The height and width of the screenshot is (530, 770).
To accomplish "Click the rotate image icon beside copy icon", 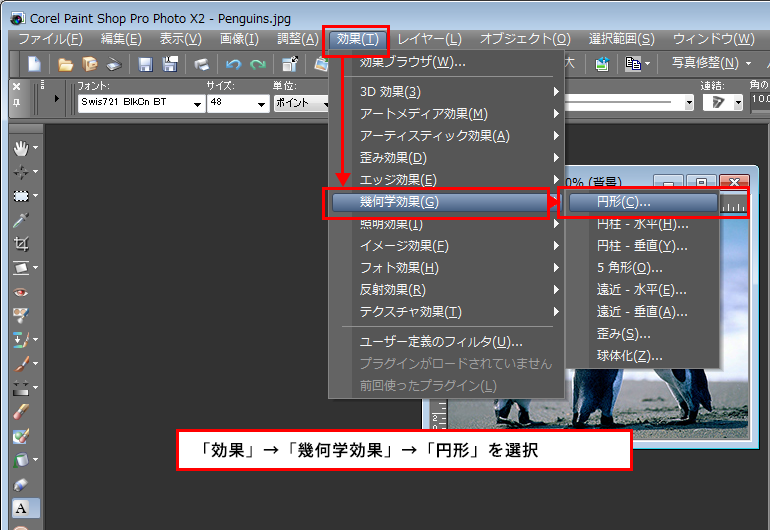I will (x=602, y=64).
